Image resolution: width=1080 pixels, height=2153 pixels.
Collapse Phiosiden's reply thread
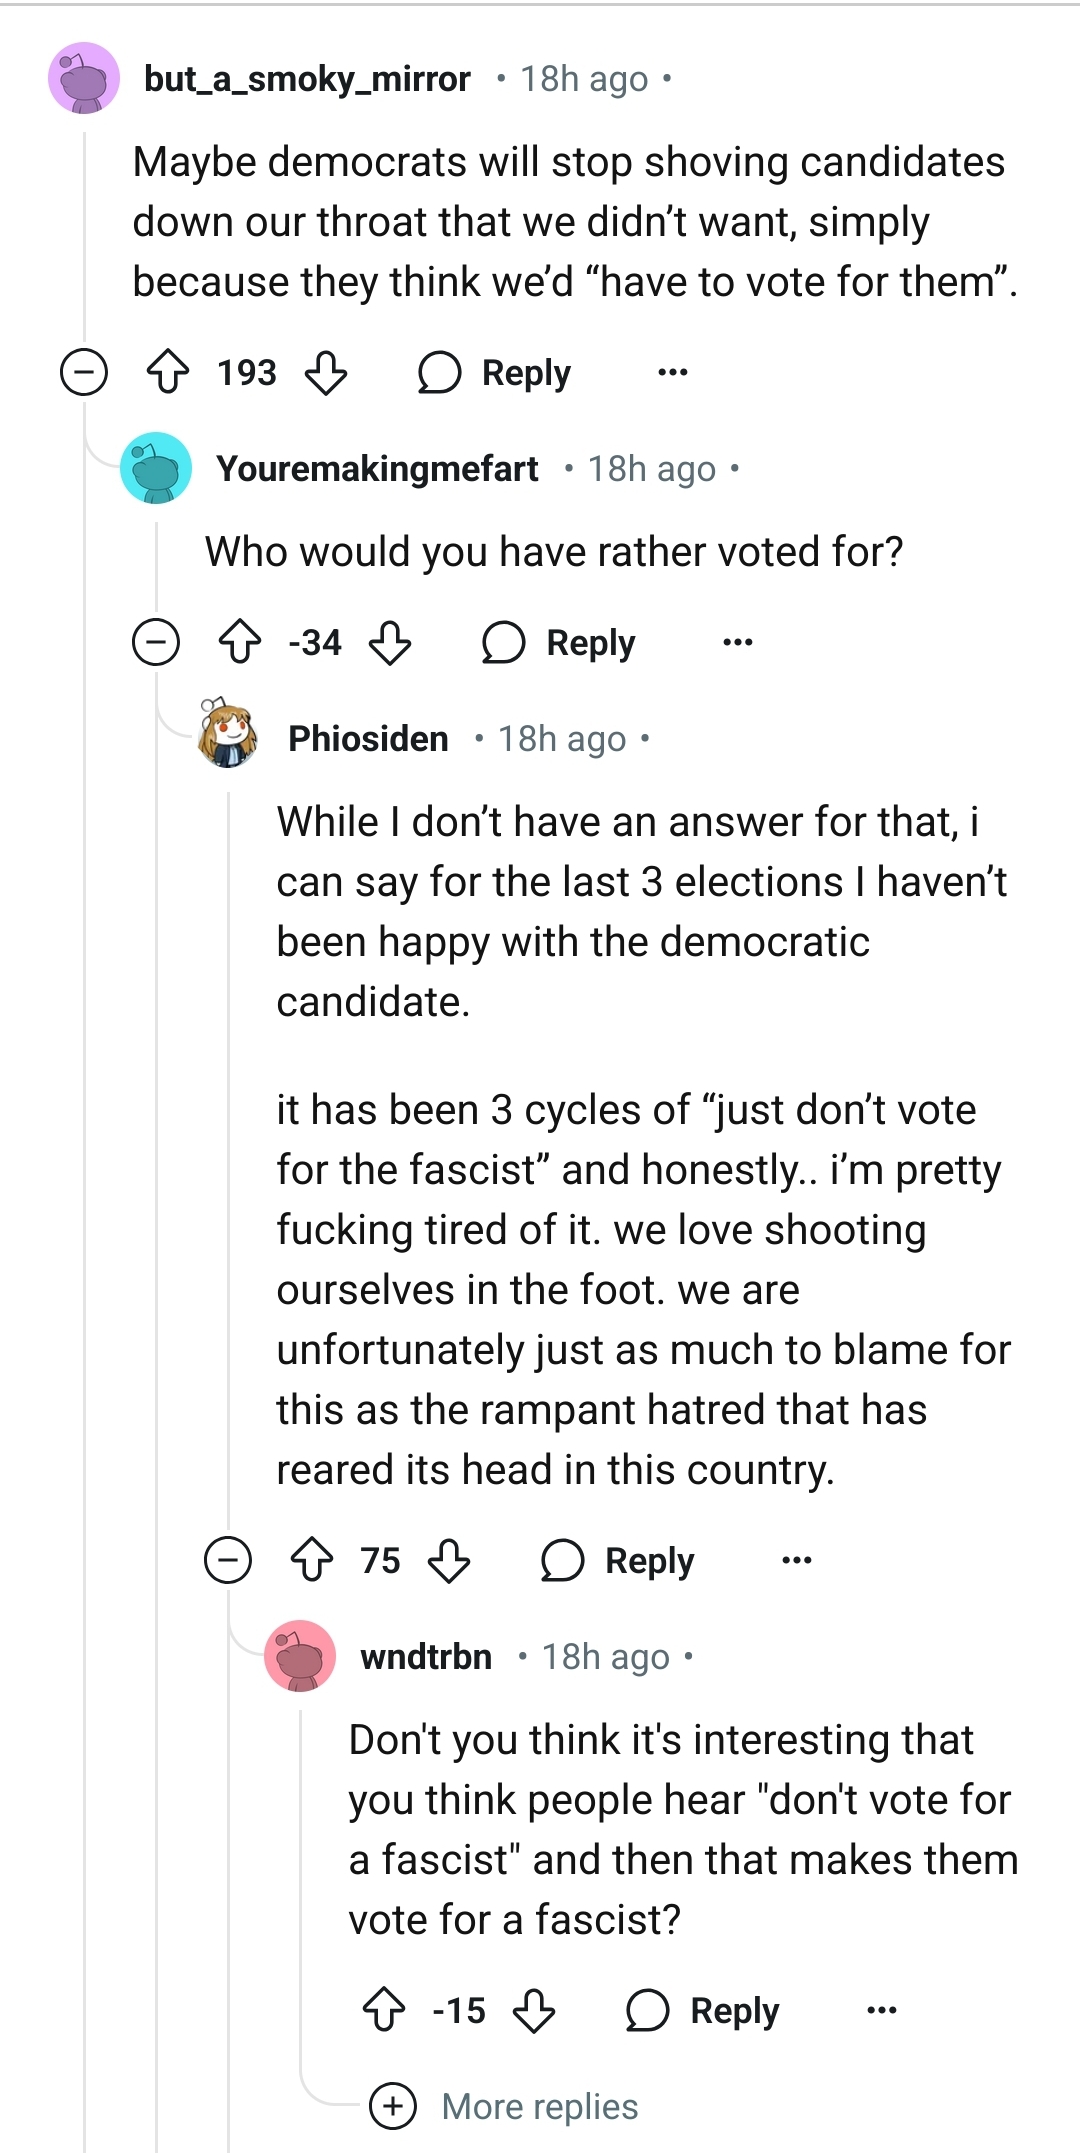(x=228, y=1560)
